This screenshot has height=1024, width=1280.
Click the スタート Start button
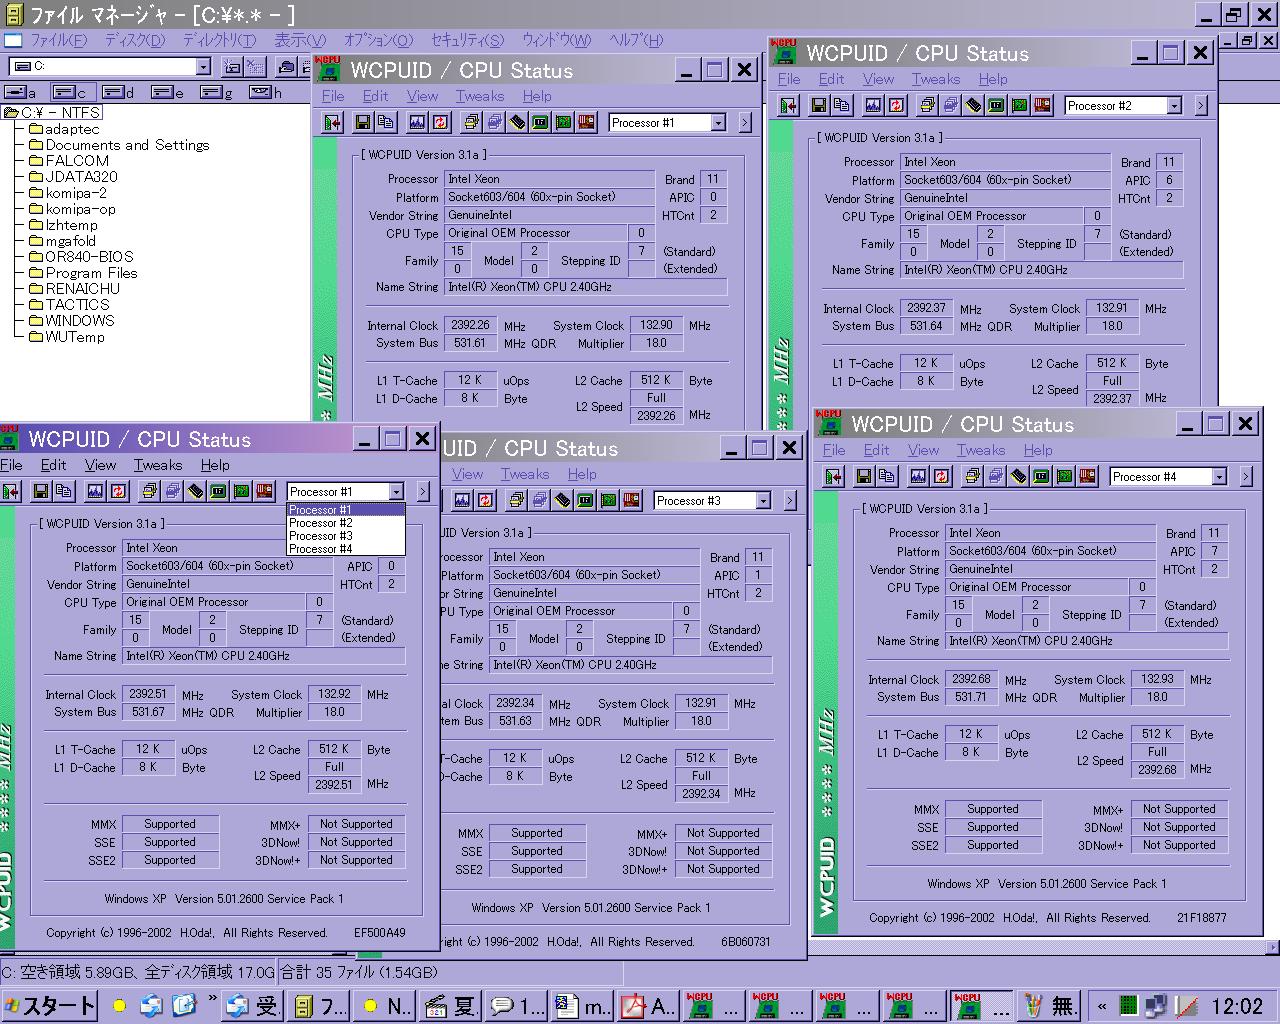click(x=49, y=1006)
